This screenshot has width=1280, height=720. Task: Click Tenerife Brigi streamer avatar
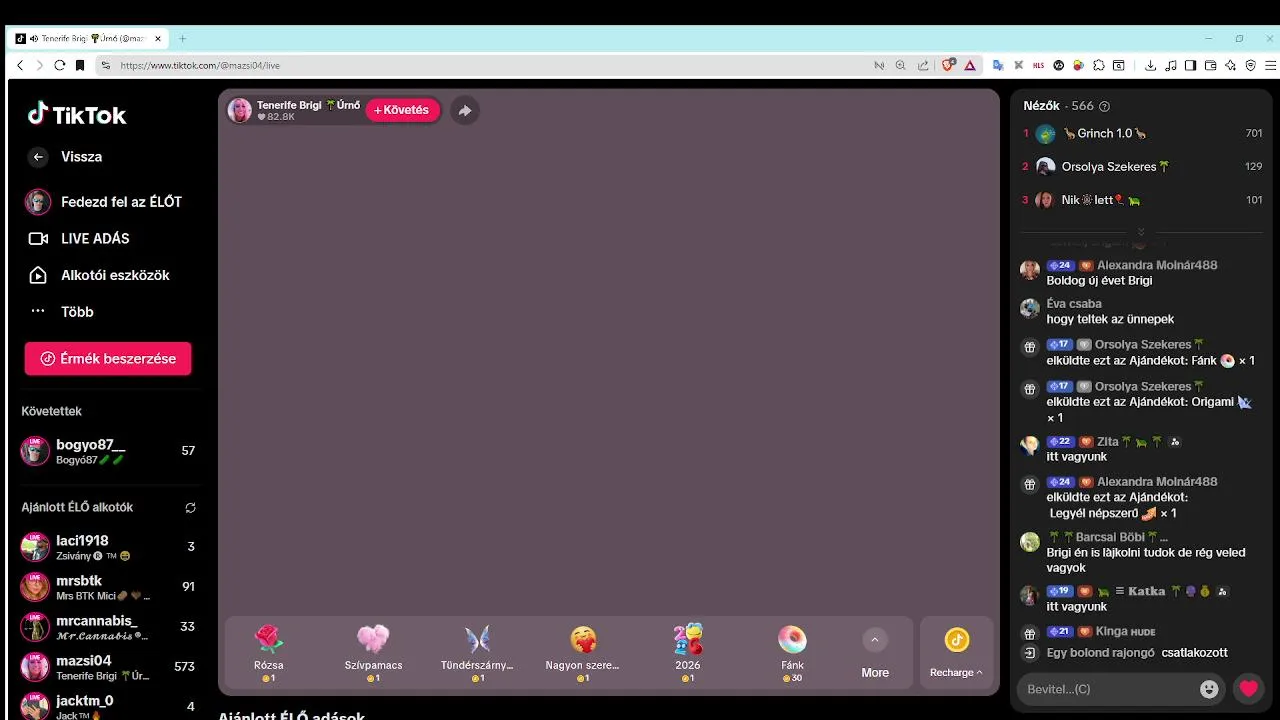point(240,110)
